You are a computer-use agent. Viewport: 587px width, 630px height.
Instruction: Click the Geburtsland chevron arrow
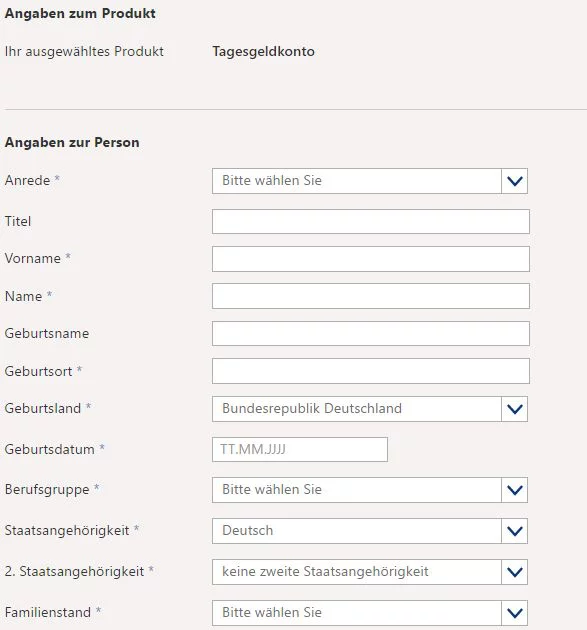[x=515, y=409]
